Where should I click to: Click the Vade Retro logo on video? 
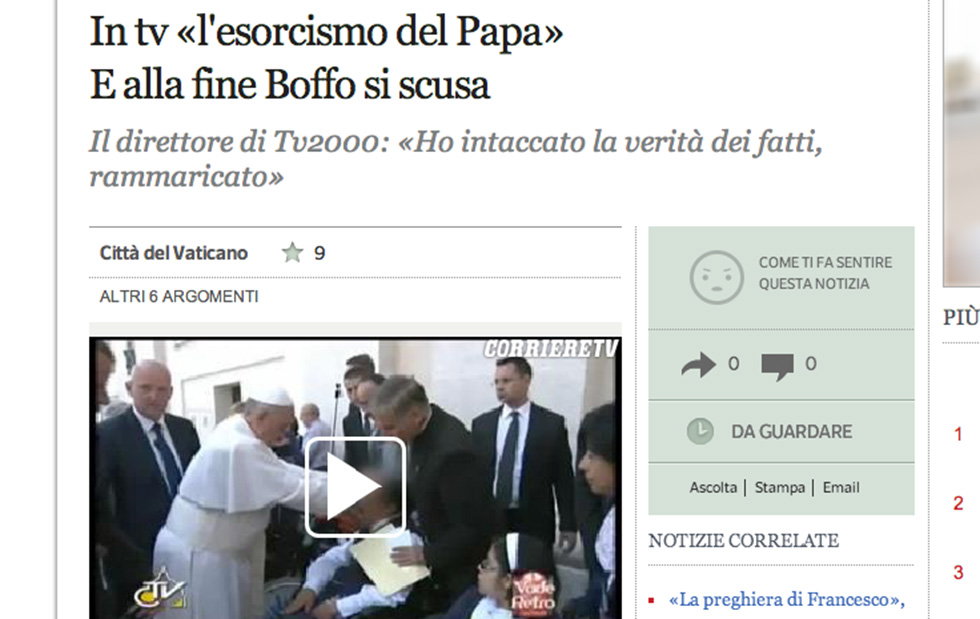(533, 593)
